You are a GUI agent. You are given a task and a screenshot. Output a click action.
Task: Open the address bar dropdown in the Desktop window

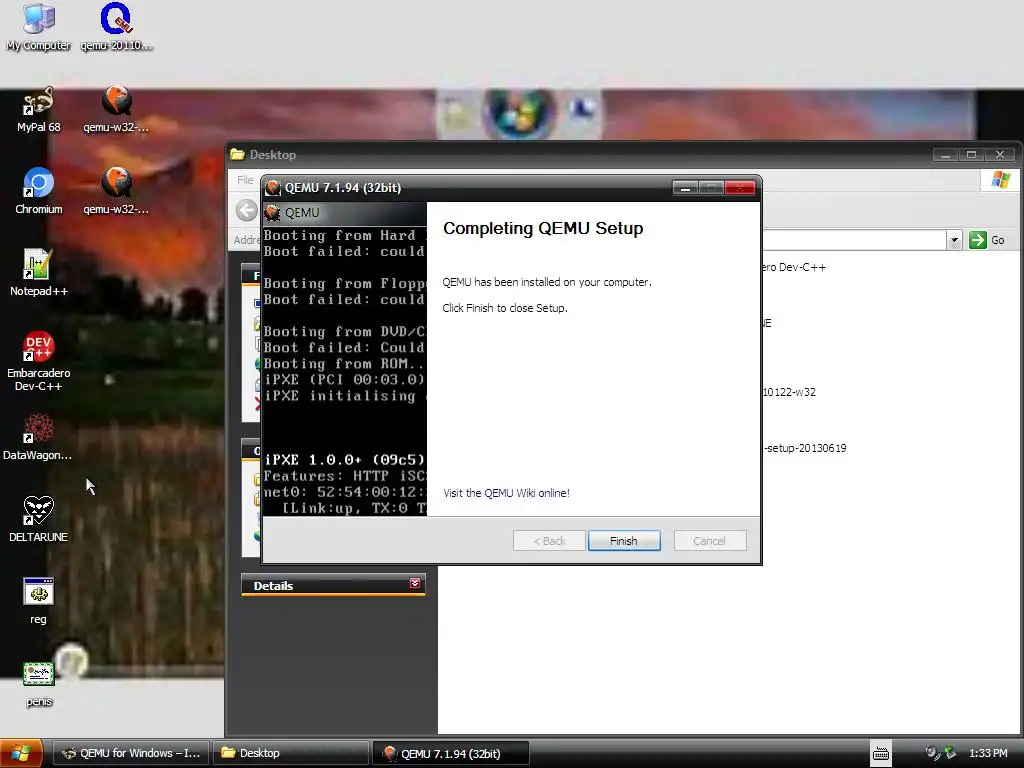pyautogui.click(x=954, y=240)
